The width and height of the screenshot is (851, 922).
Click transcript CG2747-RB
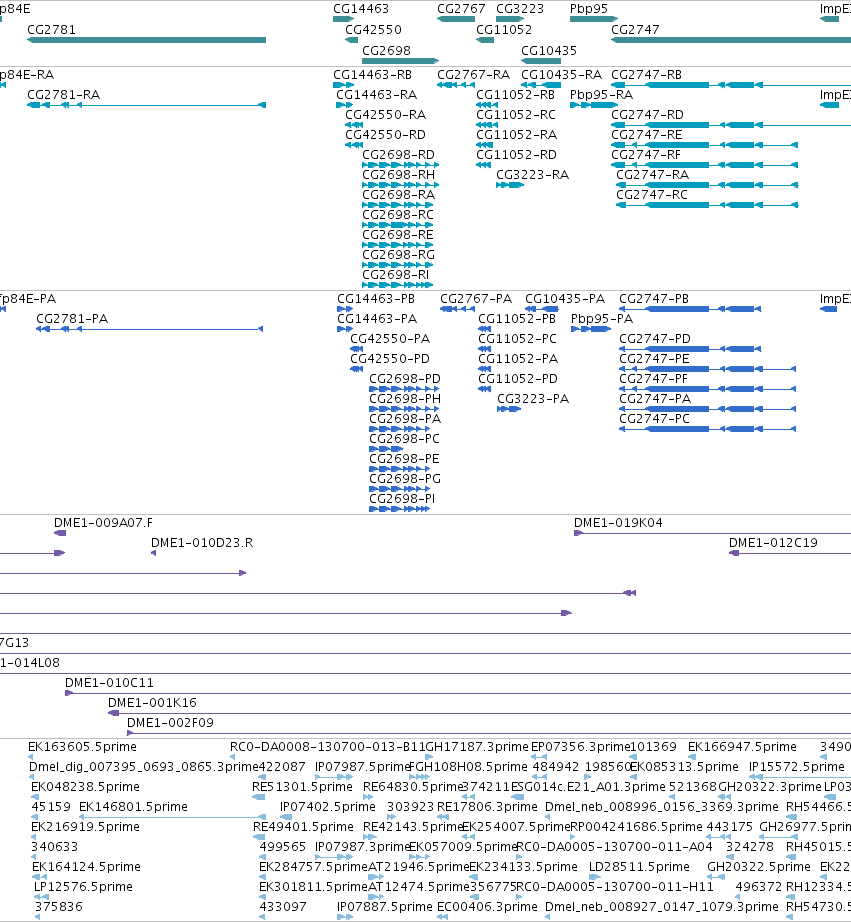(x=646, y=75)
